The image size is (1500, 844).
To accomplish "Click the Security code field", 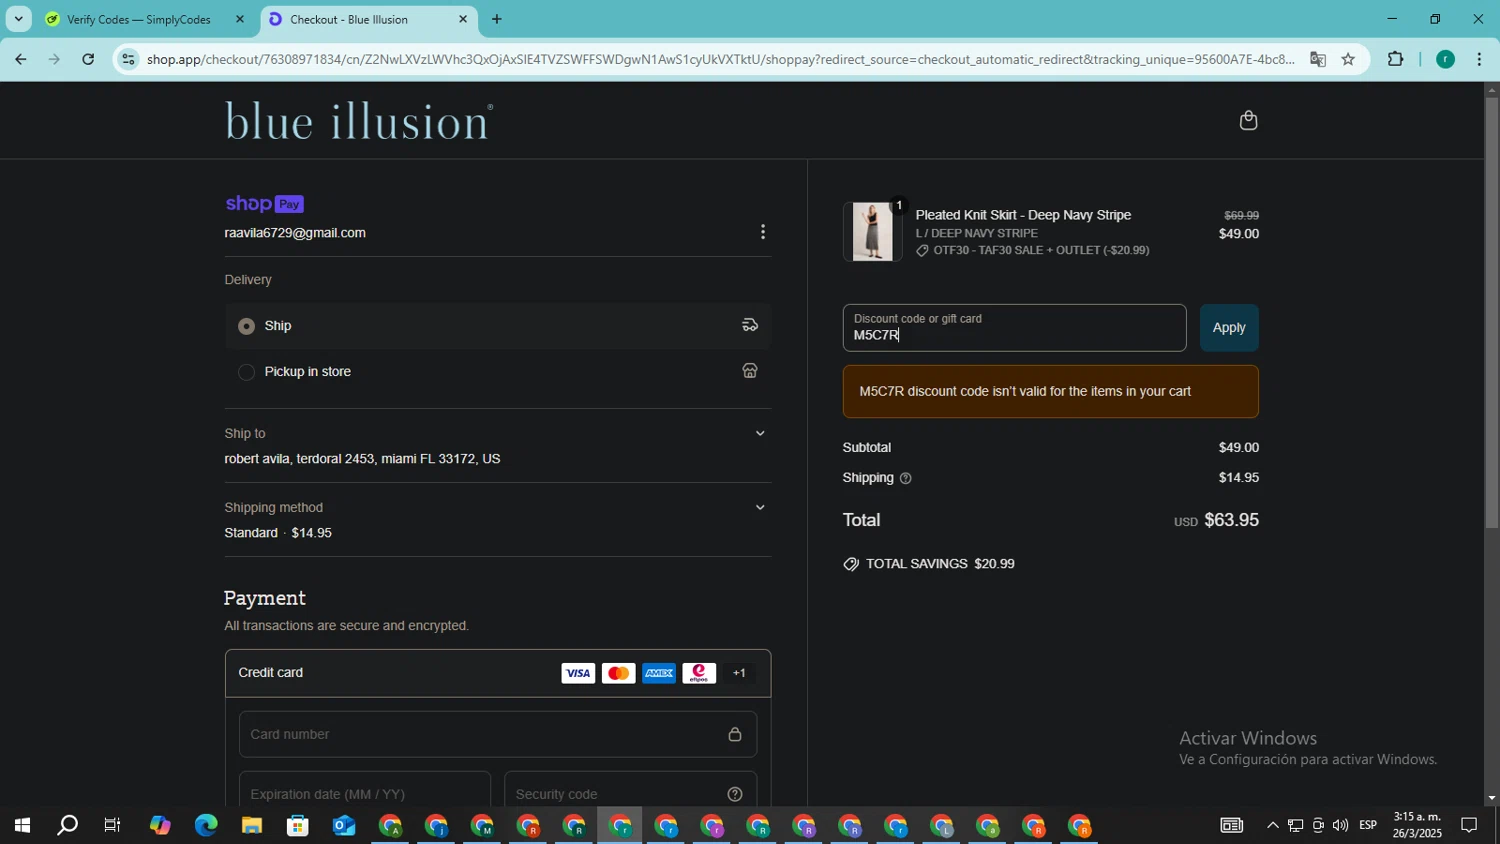I will pyautogui.click(x=630, y=793).
